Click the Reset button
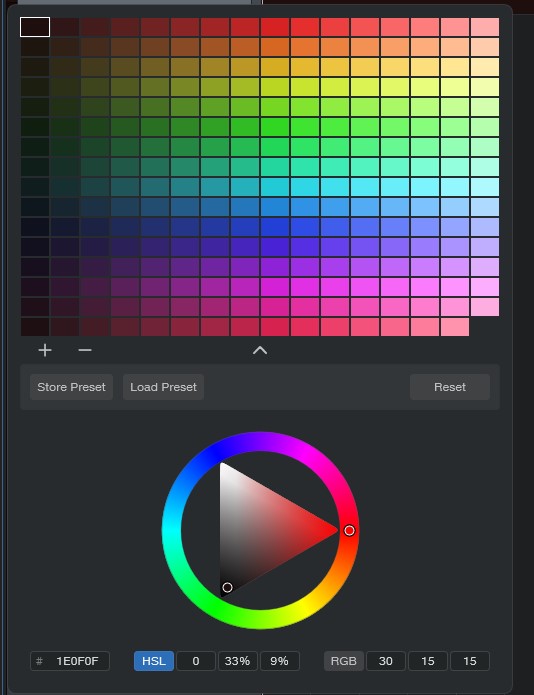 450,387
